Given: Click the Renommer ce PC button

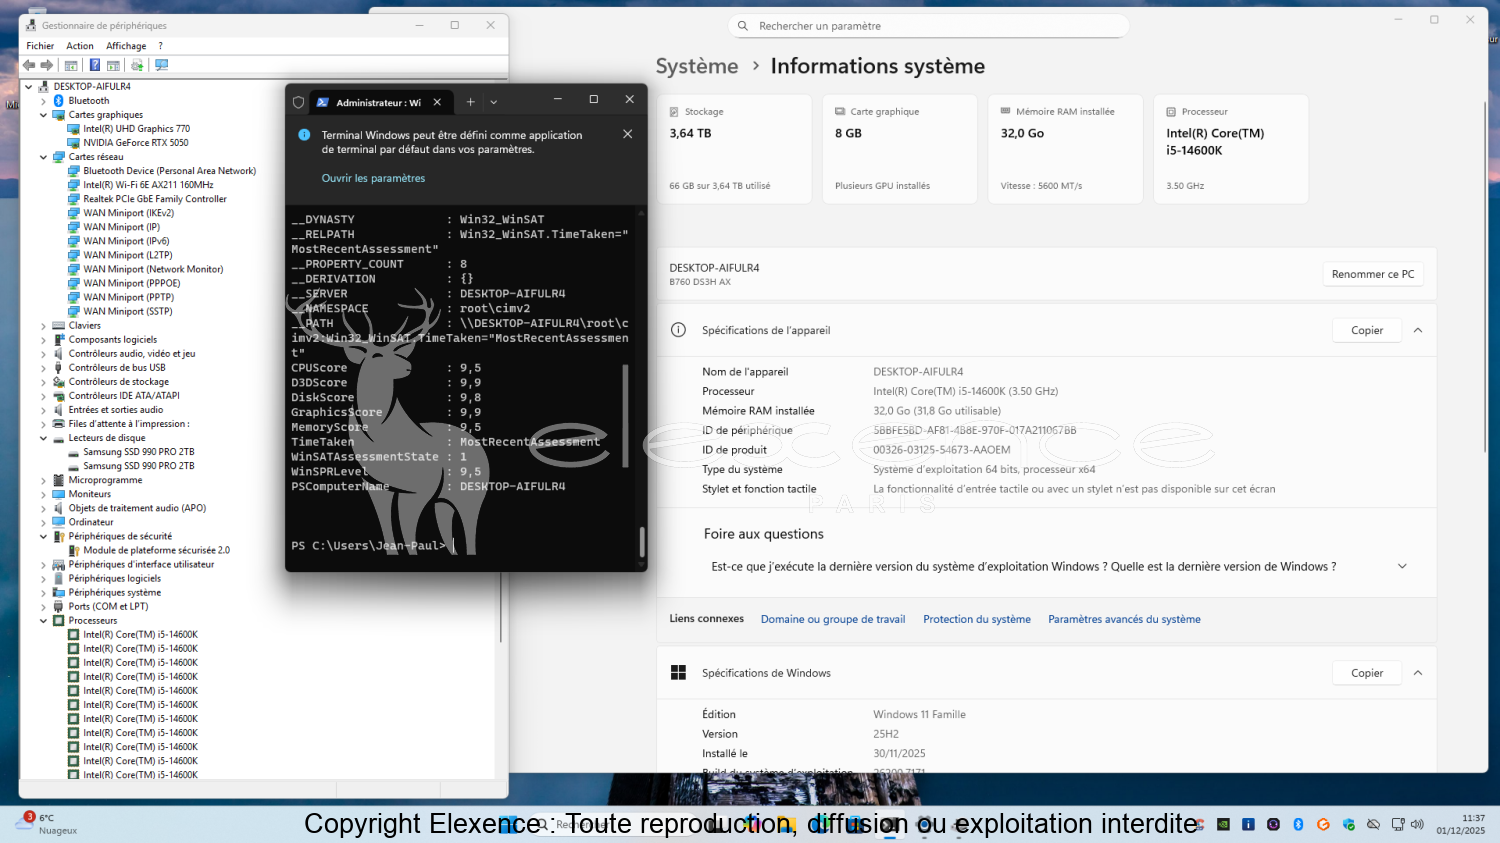Looking at the screenshot, I should 1372,274.
